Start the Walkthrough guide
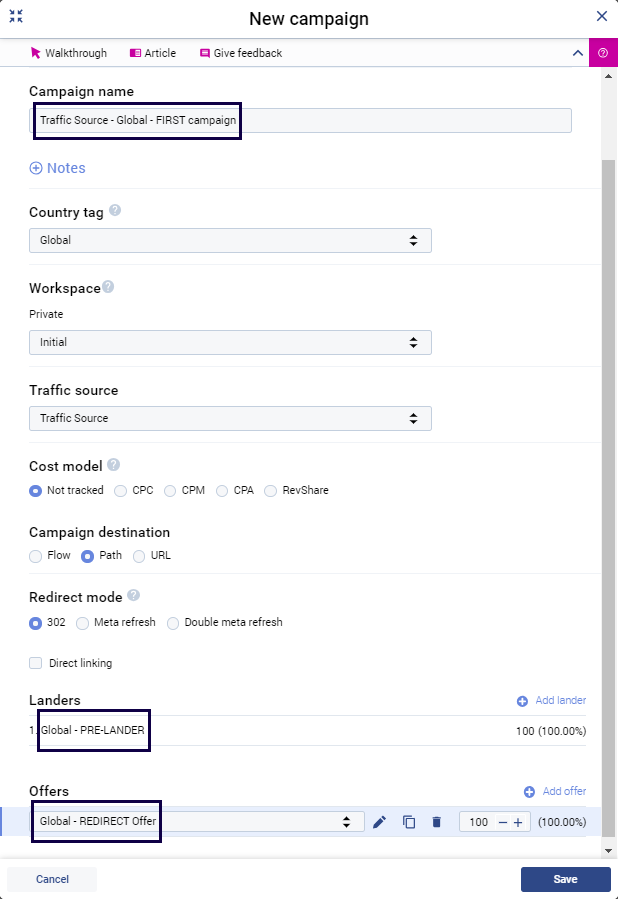The image size is (618, 899). coord(68,53)
